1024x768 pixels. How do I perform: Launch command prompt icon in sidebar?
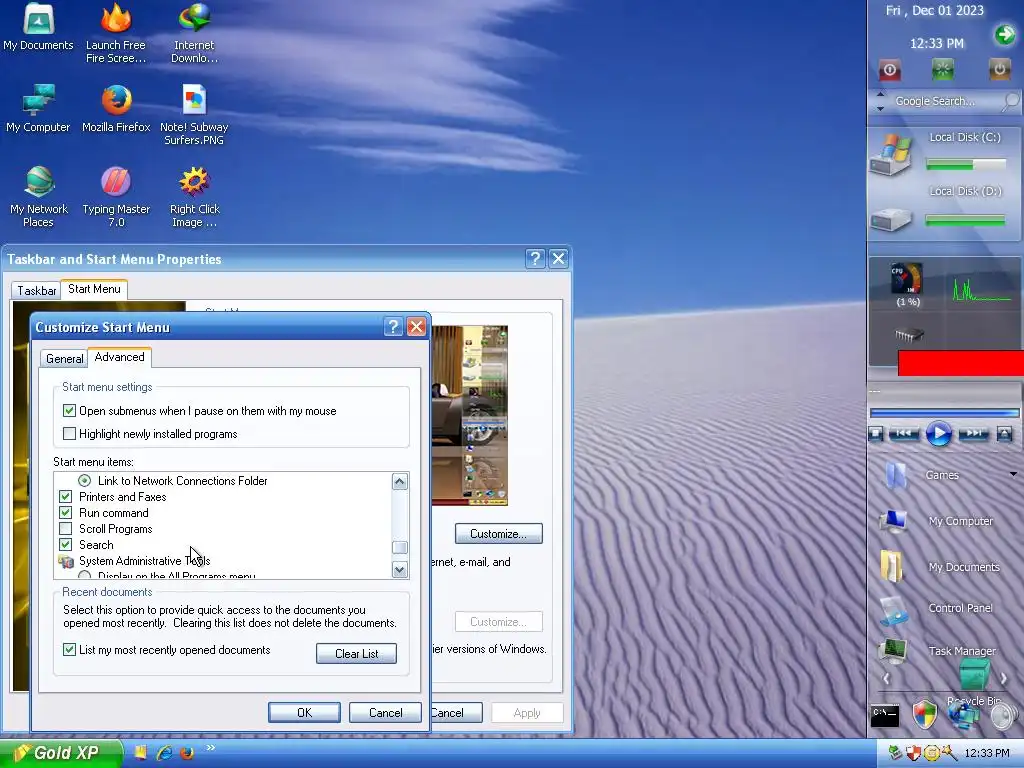point(885,715)
